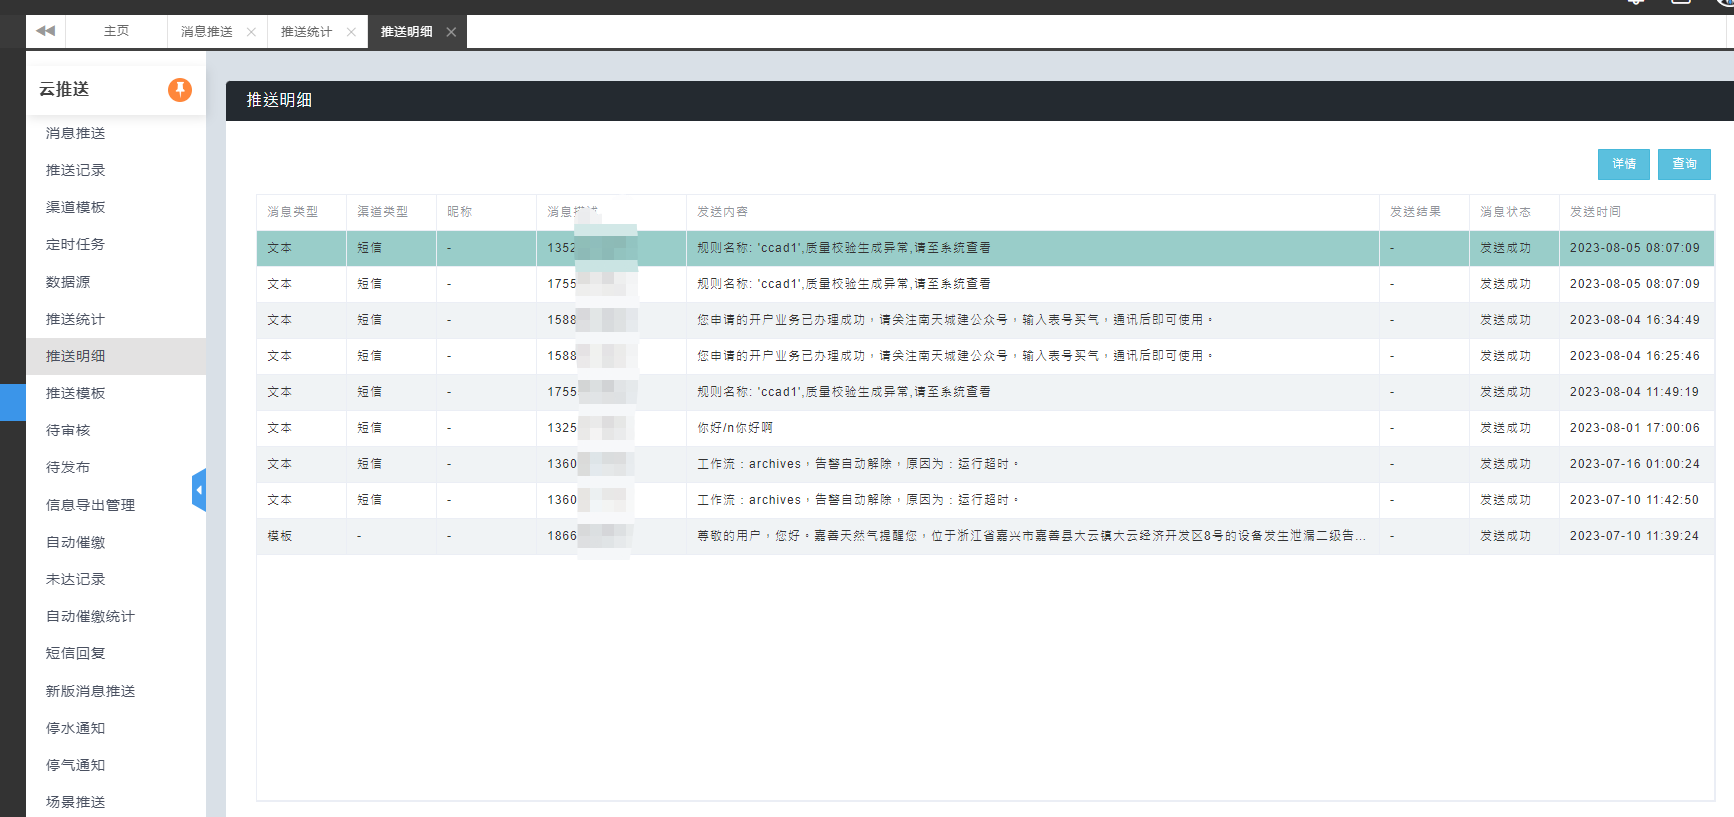Open 数据源 in the sidebar
Screen dimensions: 1734x817
coord(116,282)
